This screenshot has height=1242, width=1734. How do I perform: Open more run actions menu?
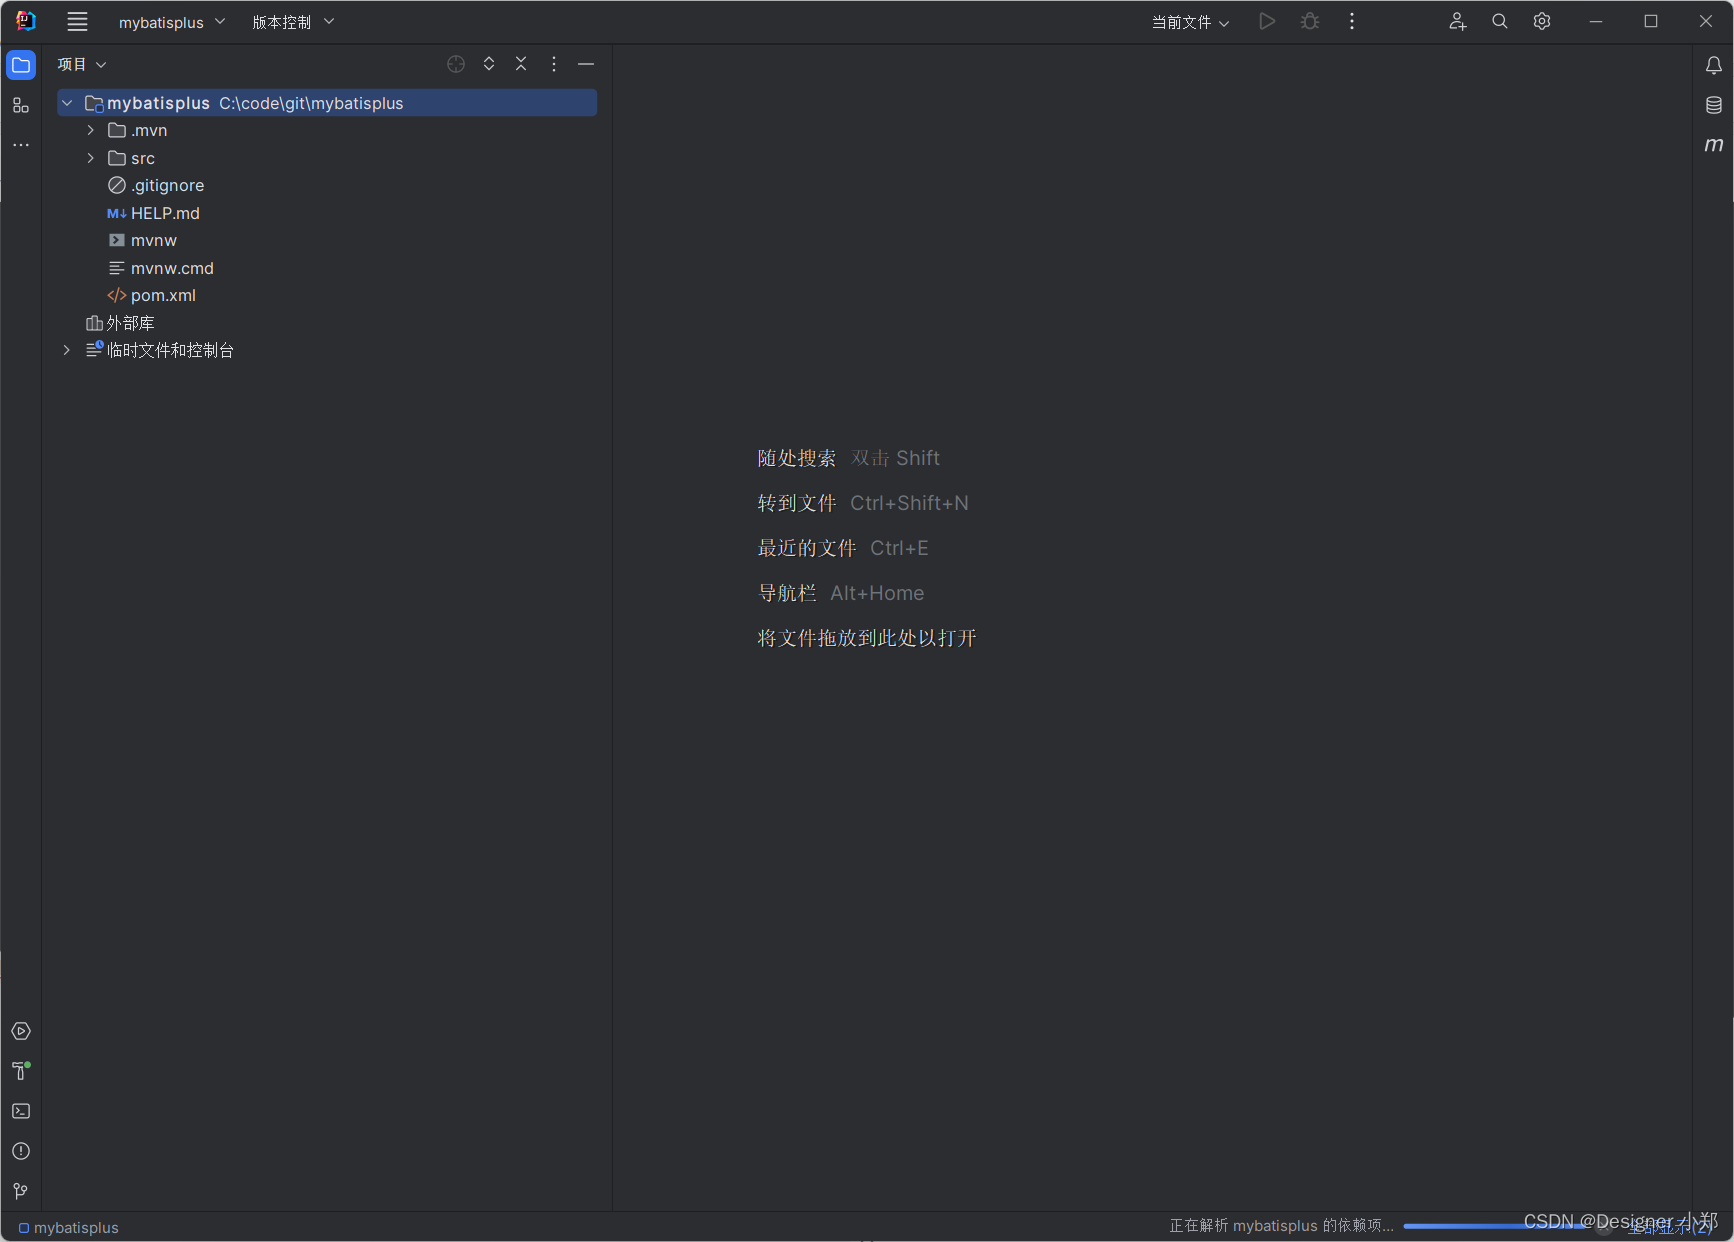[1352, 21]
